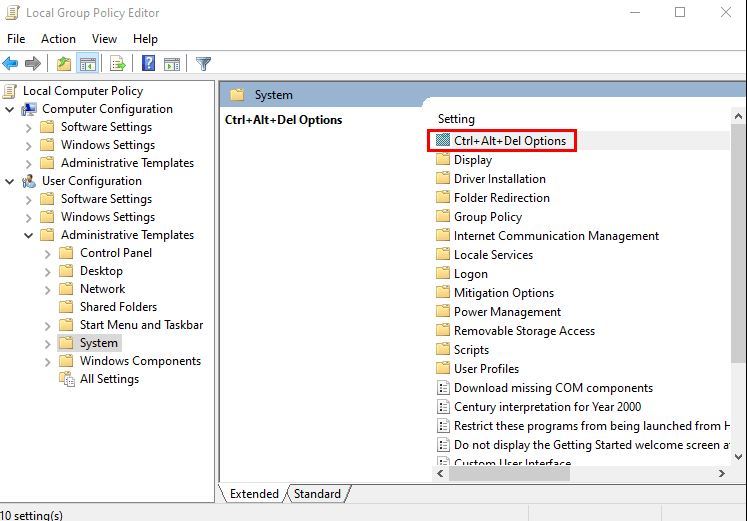The height and width of the screenshot is (521, 747).
Task: Expand Software Settings under Computer Configuration
Action: click(x=29, y=128)
